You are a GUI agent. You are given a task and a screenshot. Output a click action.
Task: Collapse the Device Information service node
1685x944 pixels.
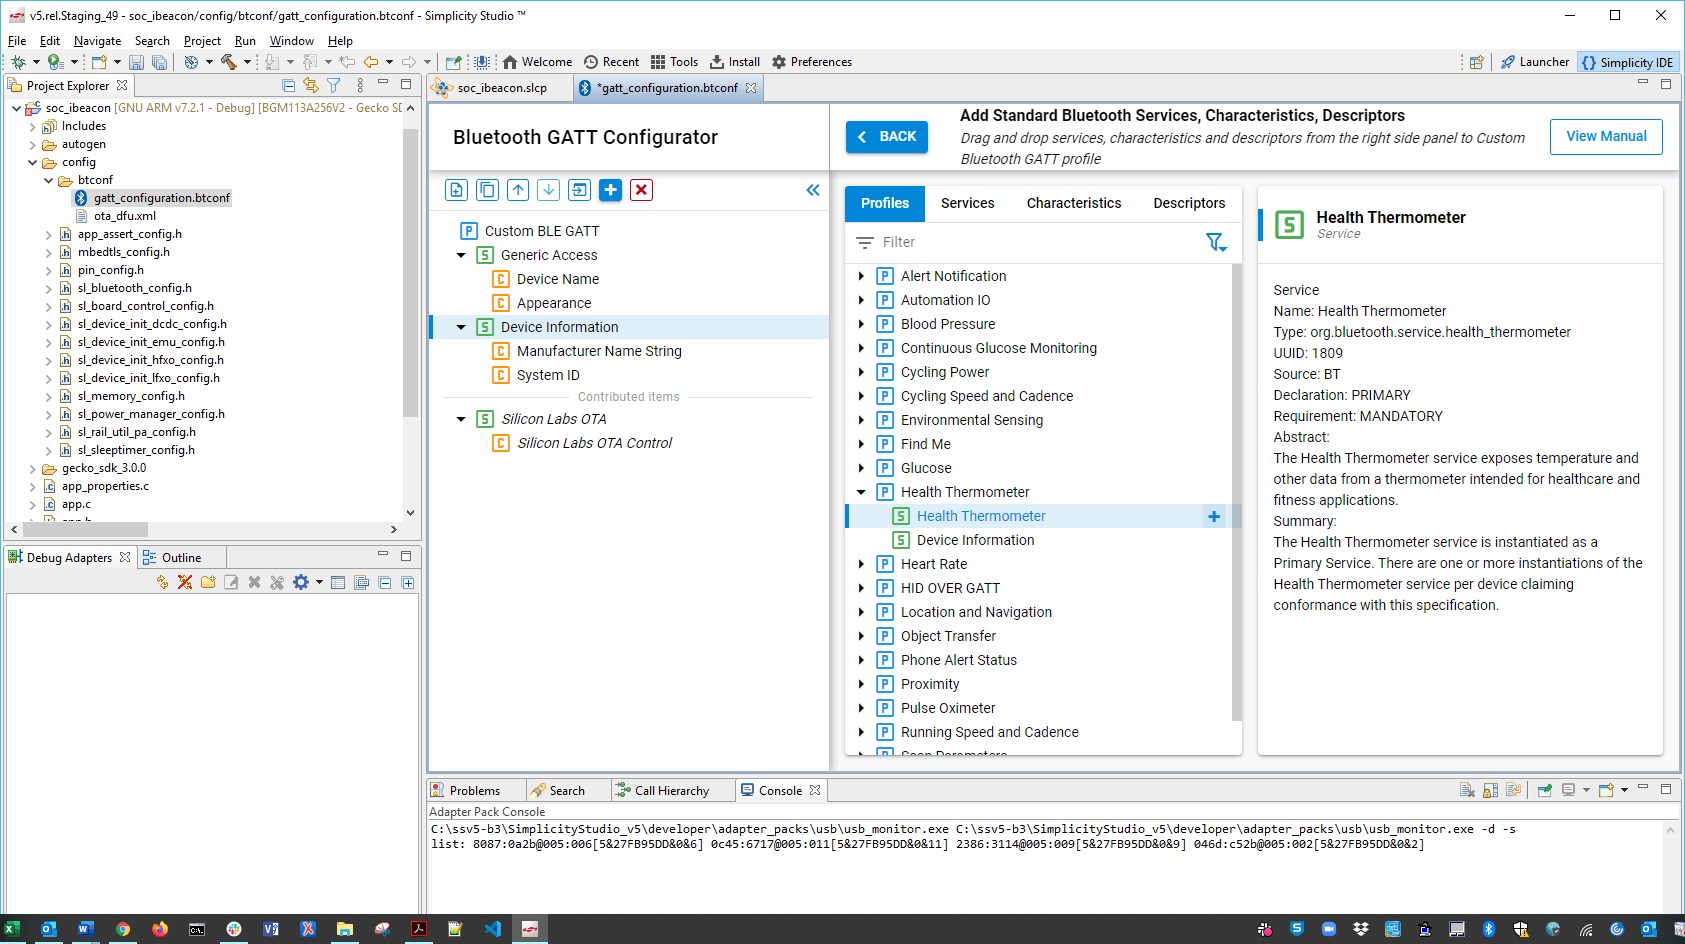coord(461,327)
